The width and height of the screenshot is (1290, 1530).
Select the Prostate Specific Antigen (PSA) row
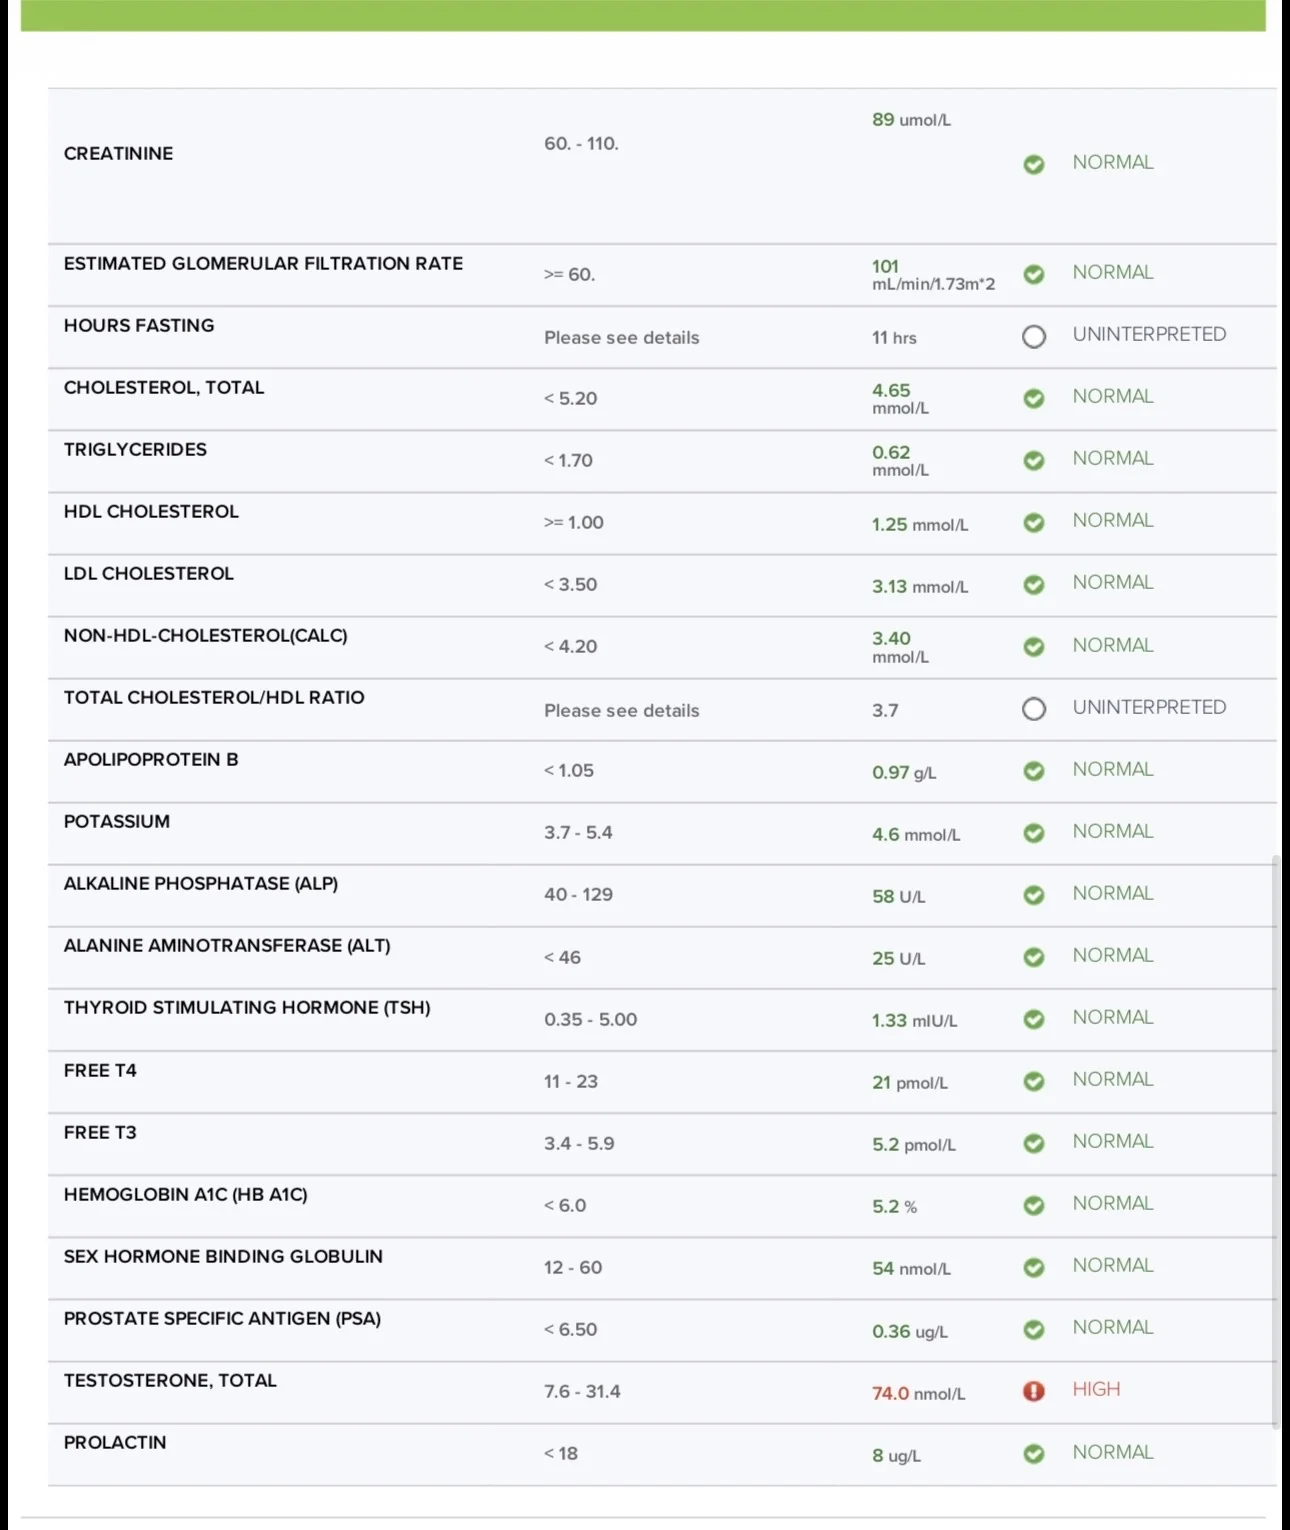[662, 1331]
